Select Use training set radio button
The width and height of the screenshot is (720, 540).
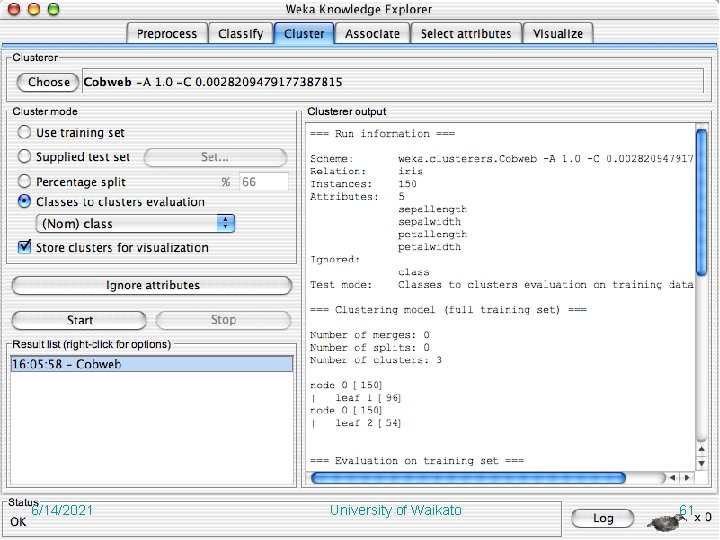(x=24, y=132)
